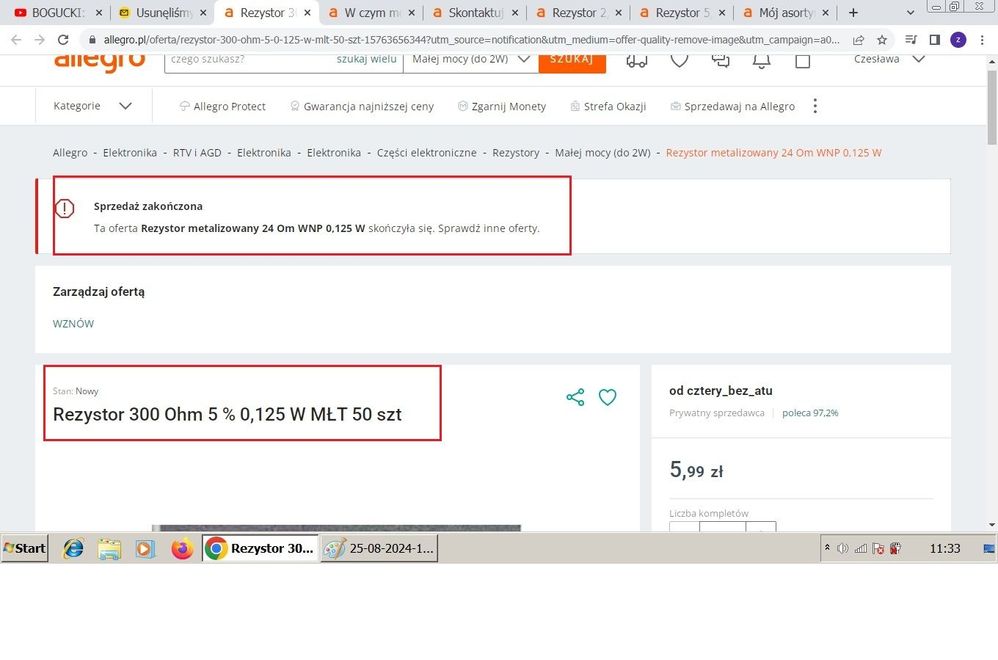
Task: Open the reading list icon in Chrome toolbar
Action: tap(911, 39)
